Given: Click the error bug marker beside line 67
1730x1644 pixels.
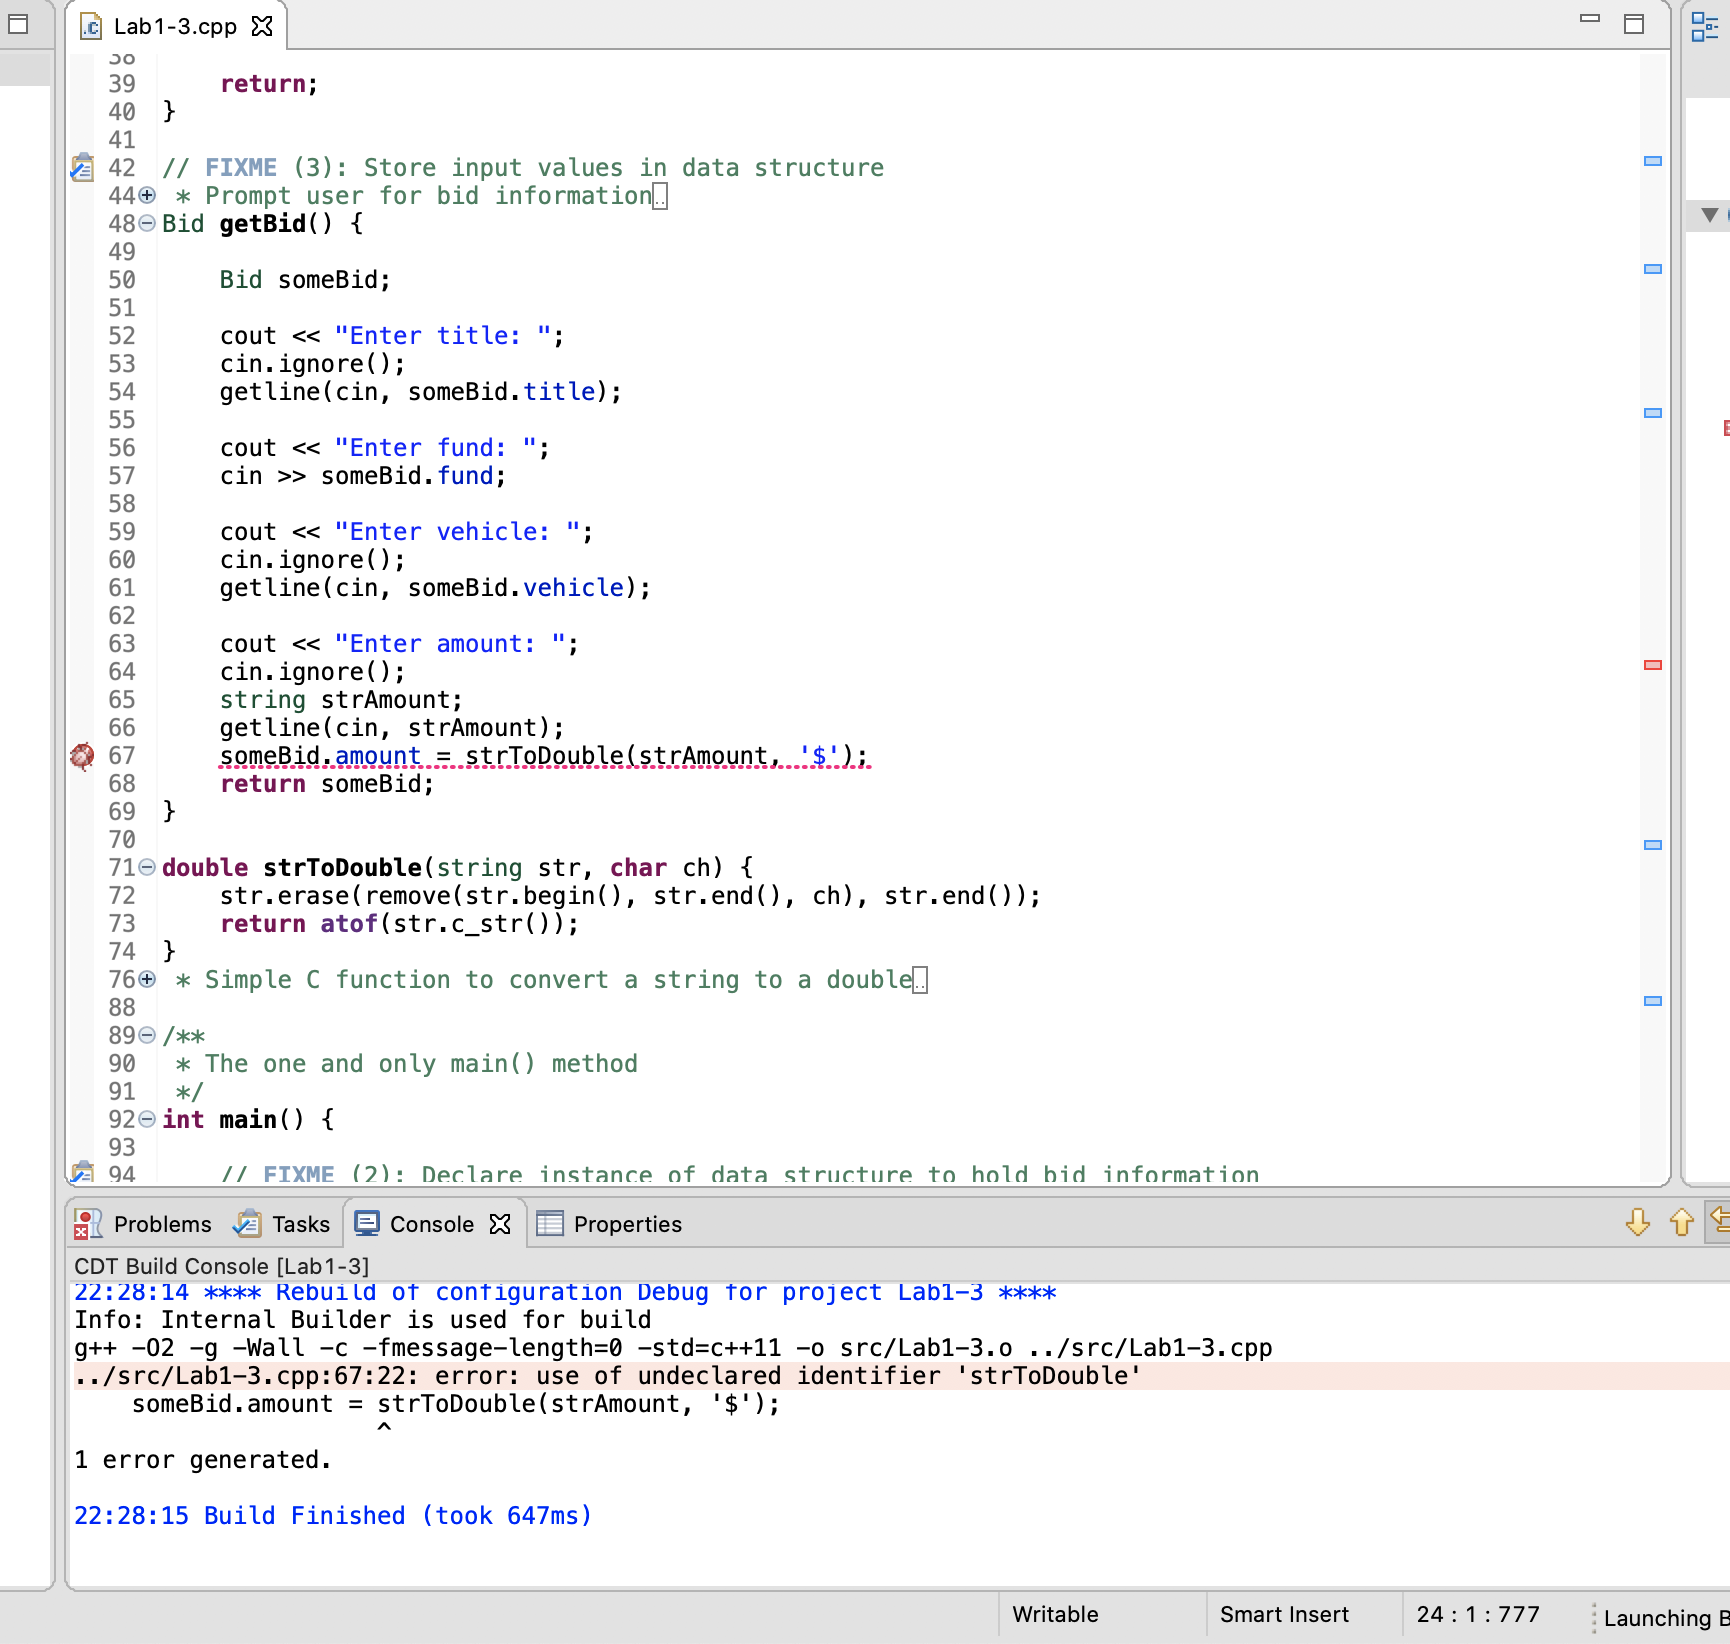Looking at the screenshot, I should (x=82, y=756).
